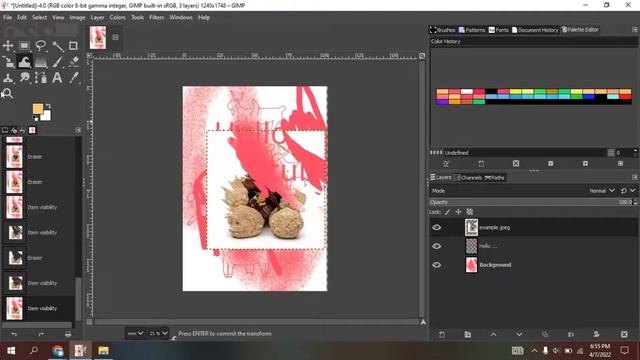Select the Eraser tool in toolbox
Viewport: 640px width, 360px height.
(73, 62)
